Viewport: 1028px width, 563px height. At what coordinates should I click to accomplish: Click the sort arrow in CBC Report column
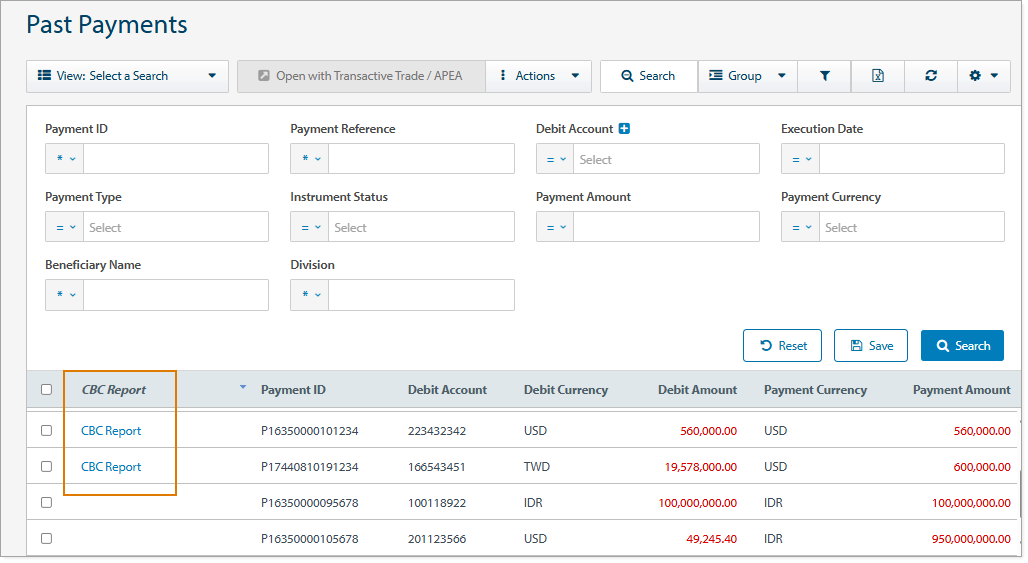point(242,387)
